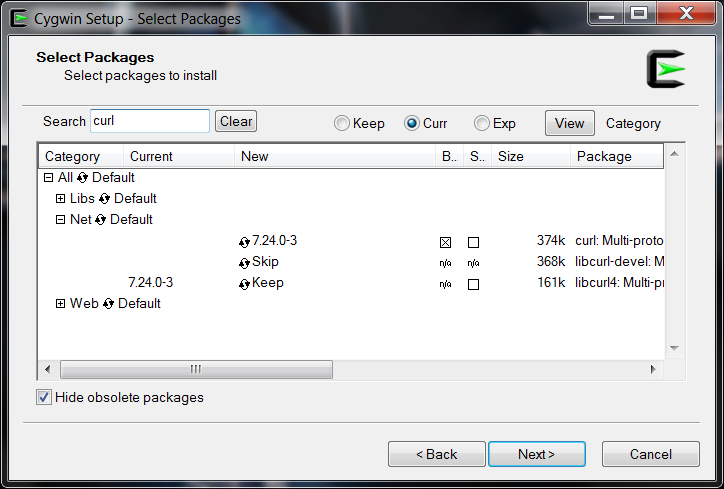The image size is (724, 489).
Task: Click the Size column header
Action: click(531, 157)
